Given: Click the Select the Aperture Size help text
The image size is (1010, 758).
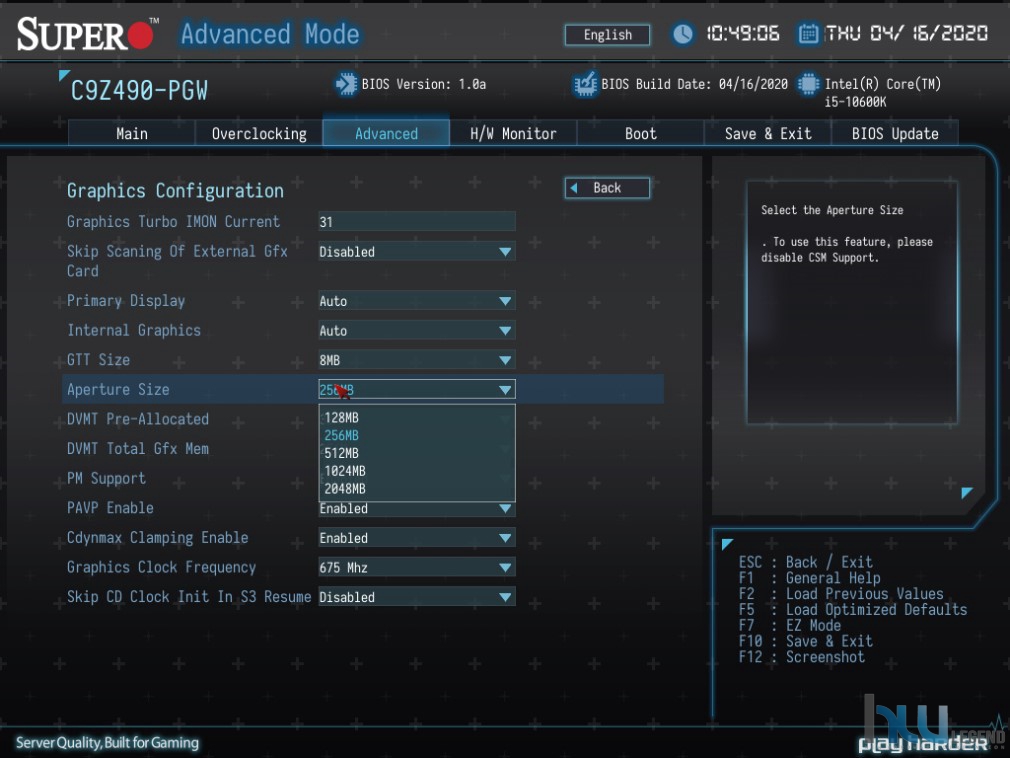Looking at the screenshot, I should pyautogui.click(x=832, y=210).
